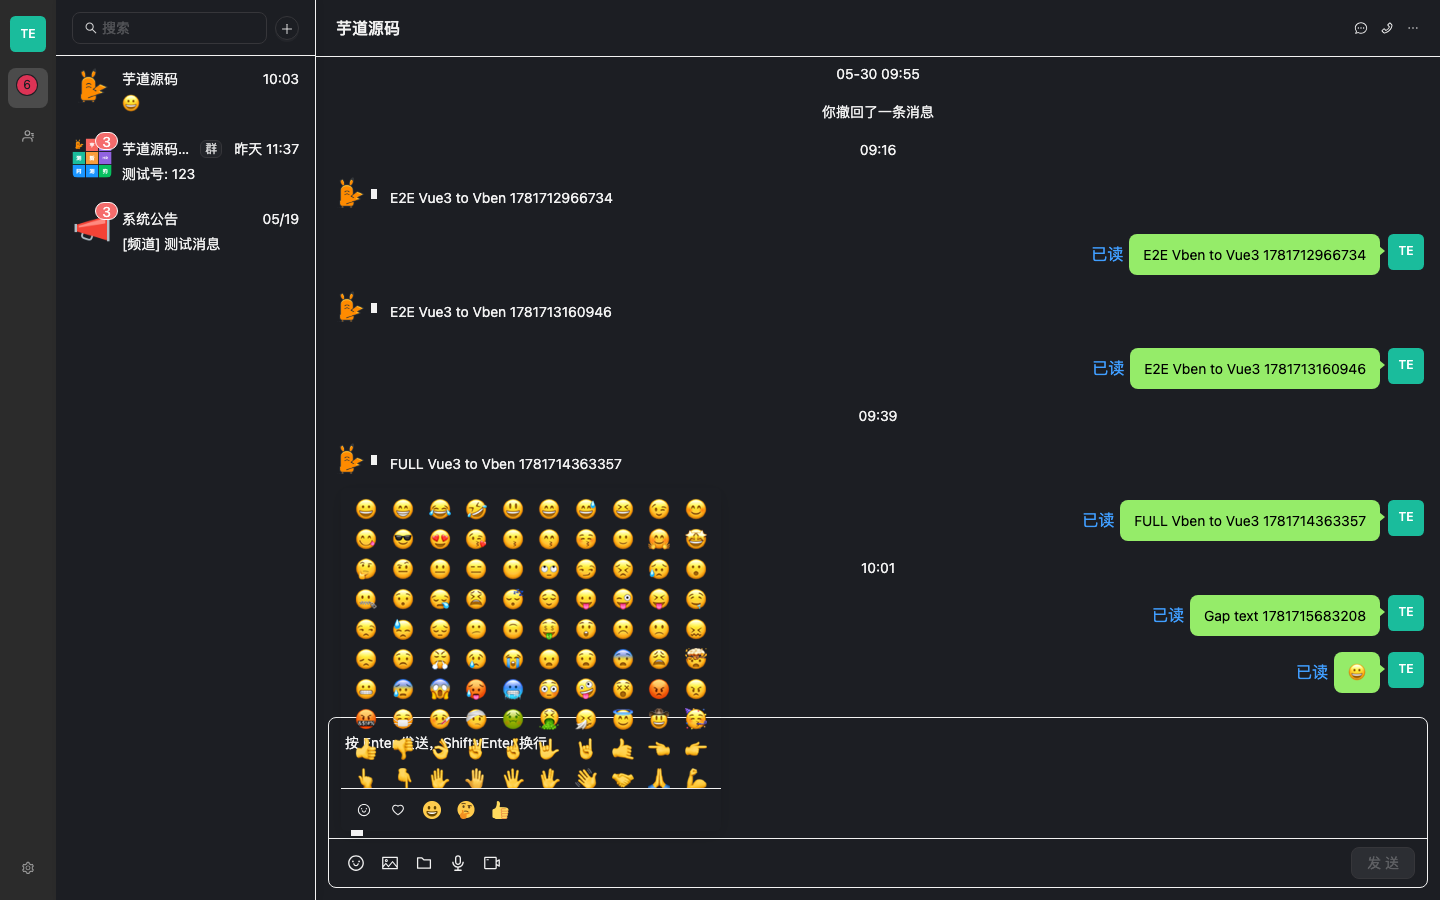The height and width of the screenshot is (900, 1440).
Task: Switch to the smiley emoji category tab
Action: [x=364, y=810]
